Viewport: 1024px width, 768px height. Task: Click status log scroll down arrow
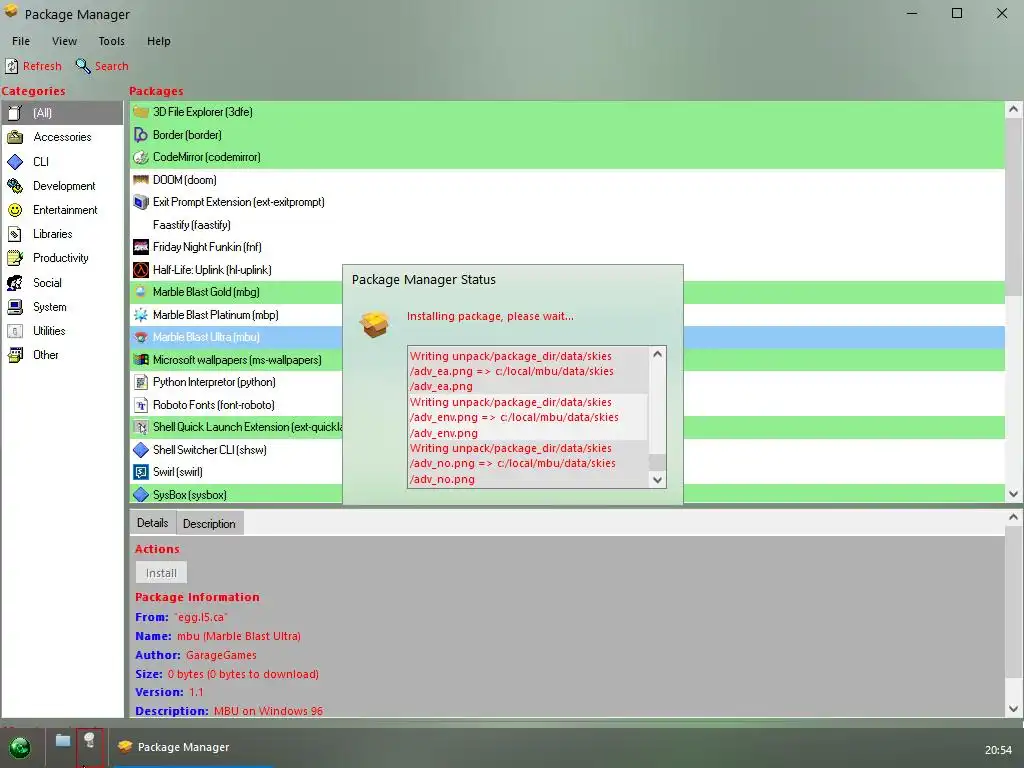pyautogui.click(x=658, y=480)
